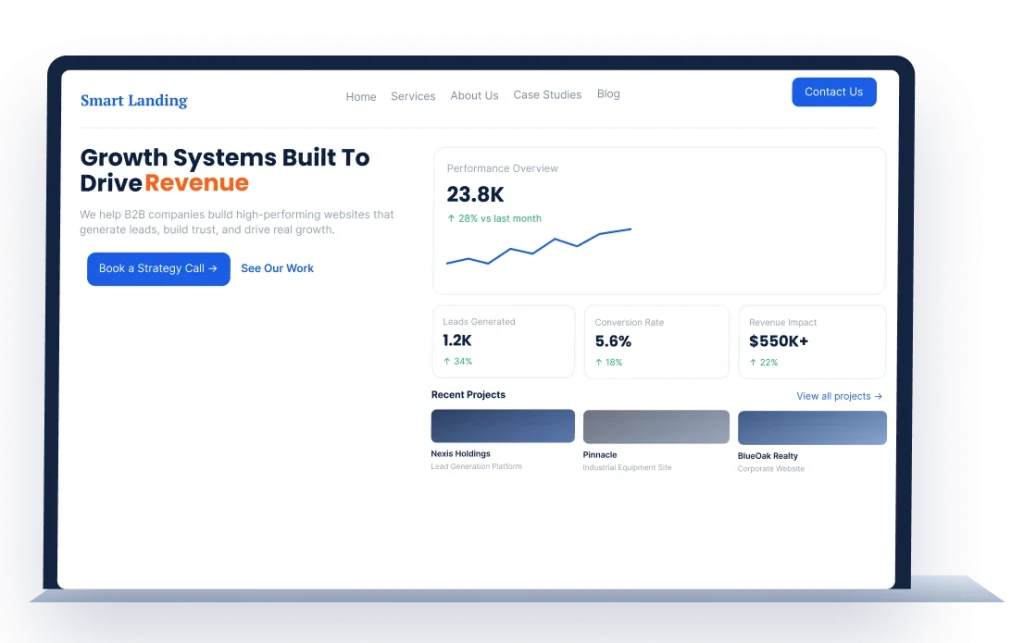This screenshot has height=643, width=1024.
Task: Navigate to Case Studies
Action: (547, 95)
